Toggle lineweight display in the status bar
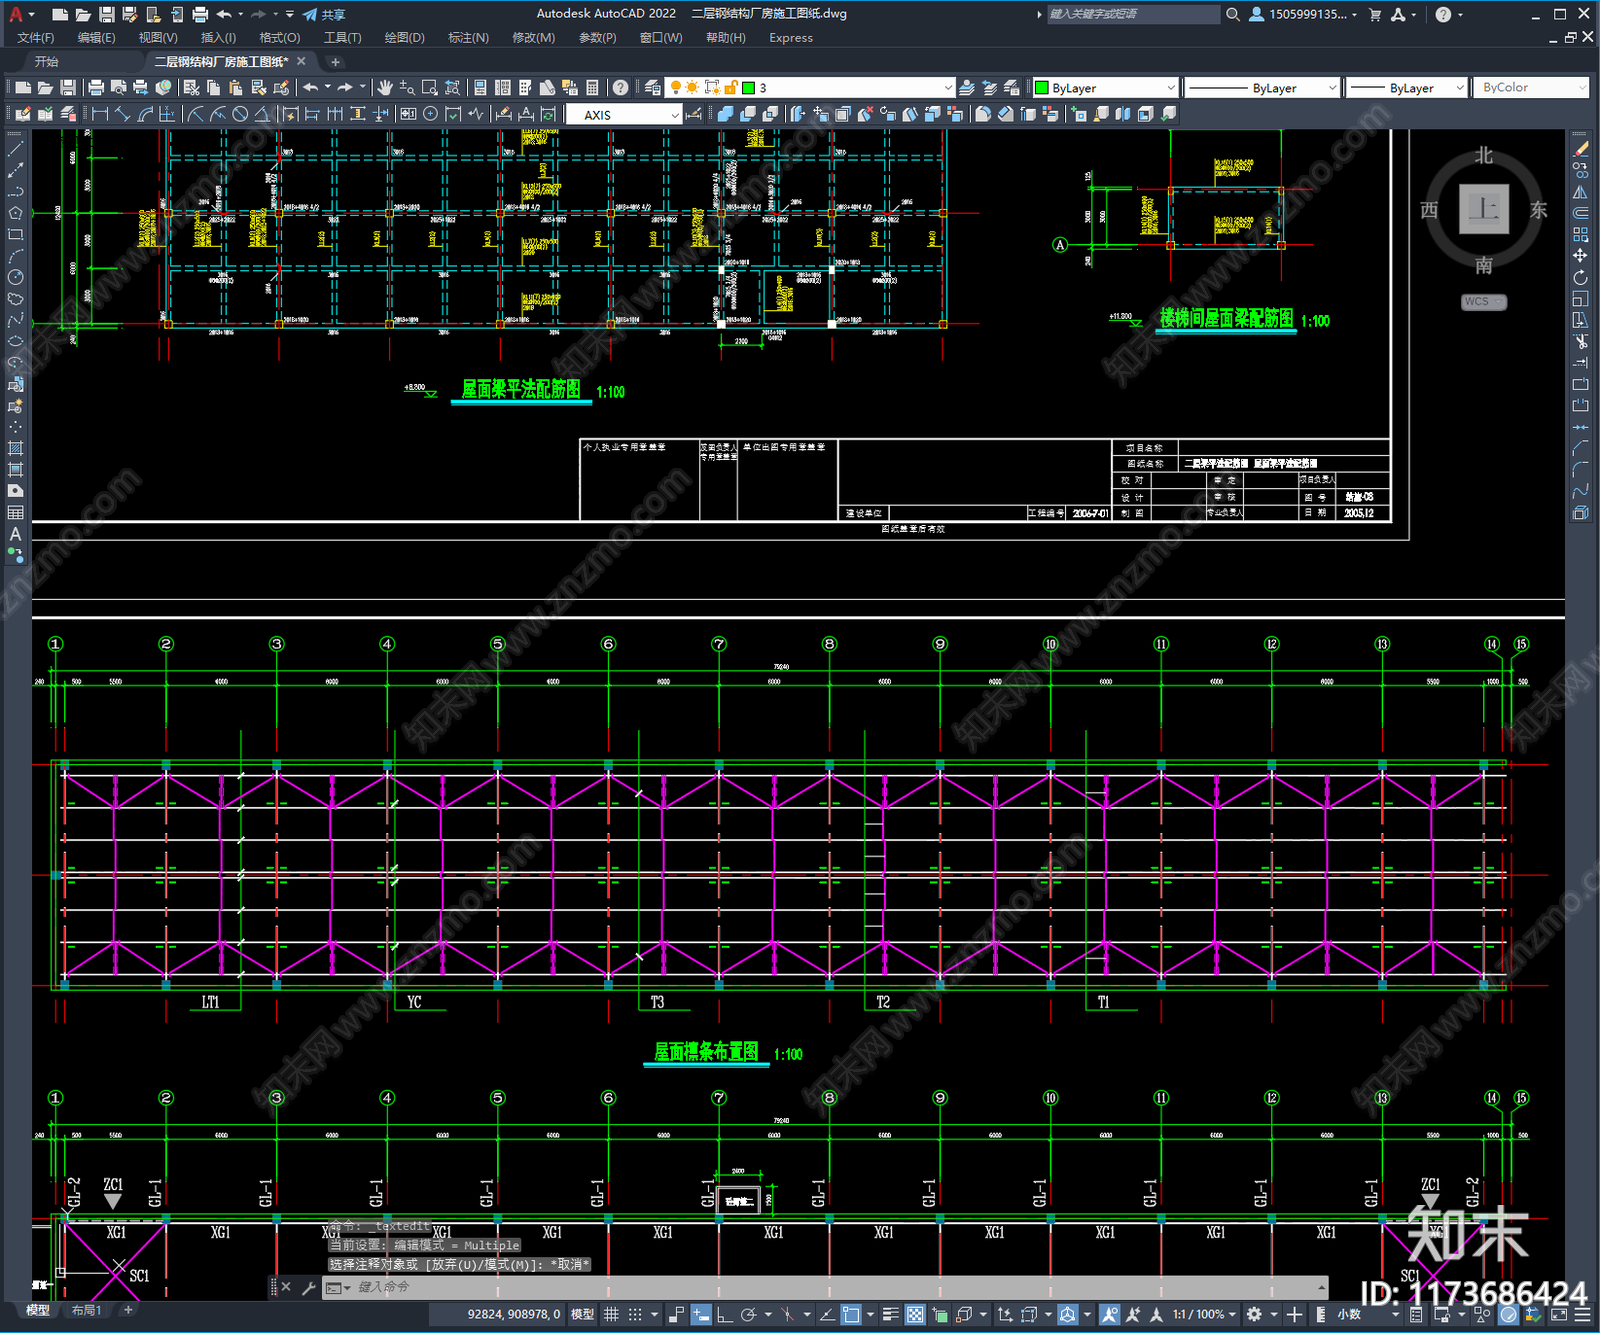The image size is (1600, 1333). (x=890, y=1314)
